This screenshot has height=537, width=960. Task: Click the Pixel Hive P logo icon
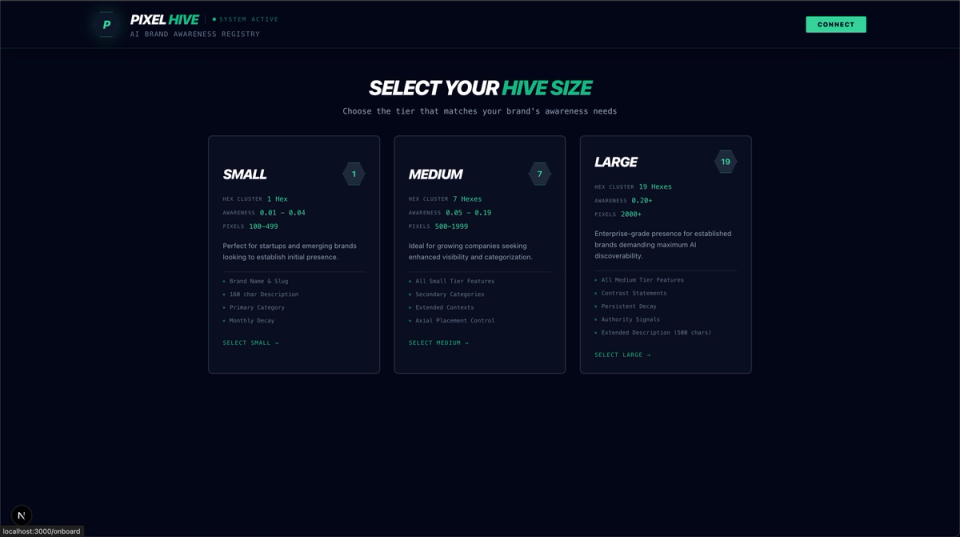(106, 24)
